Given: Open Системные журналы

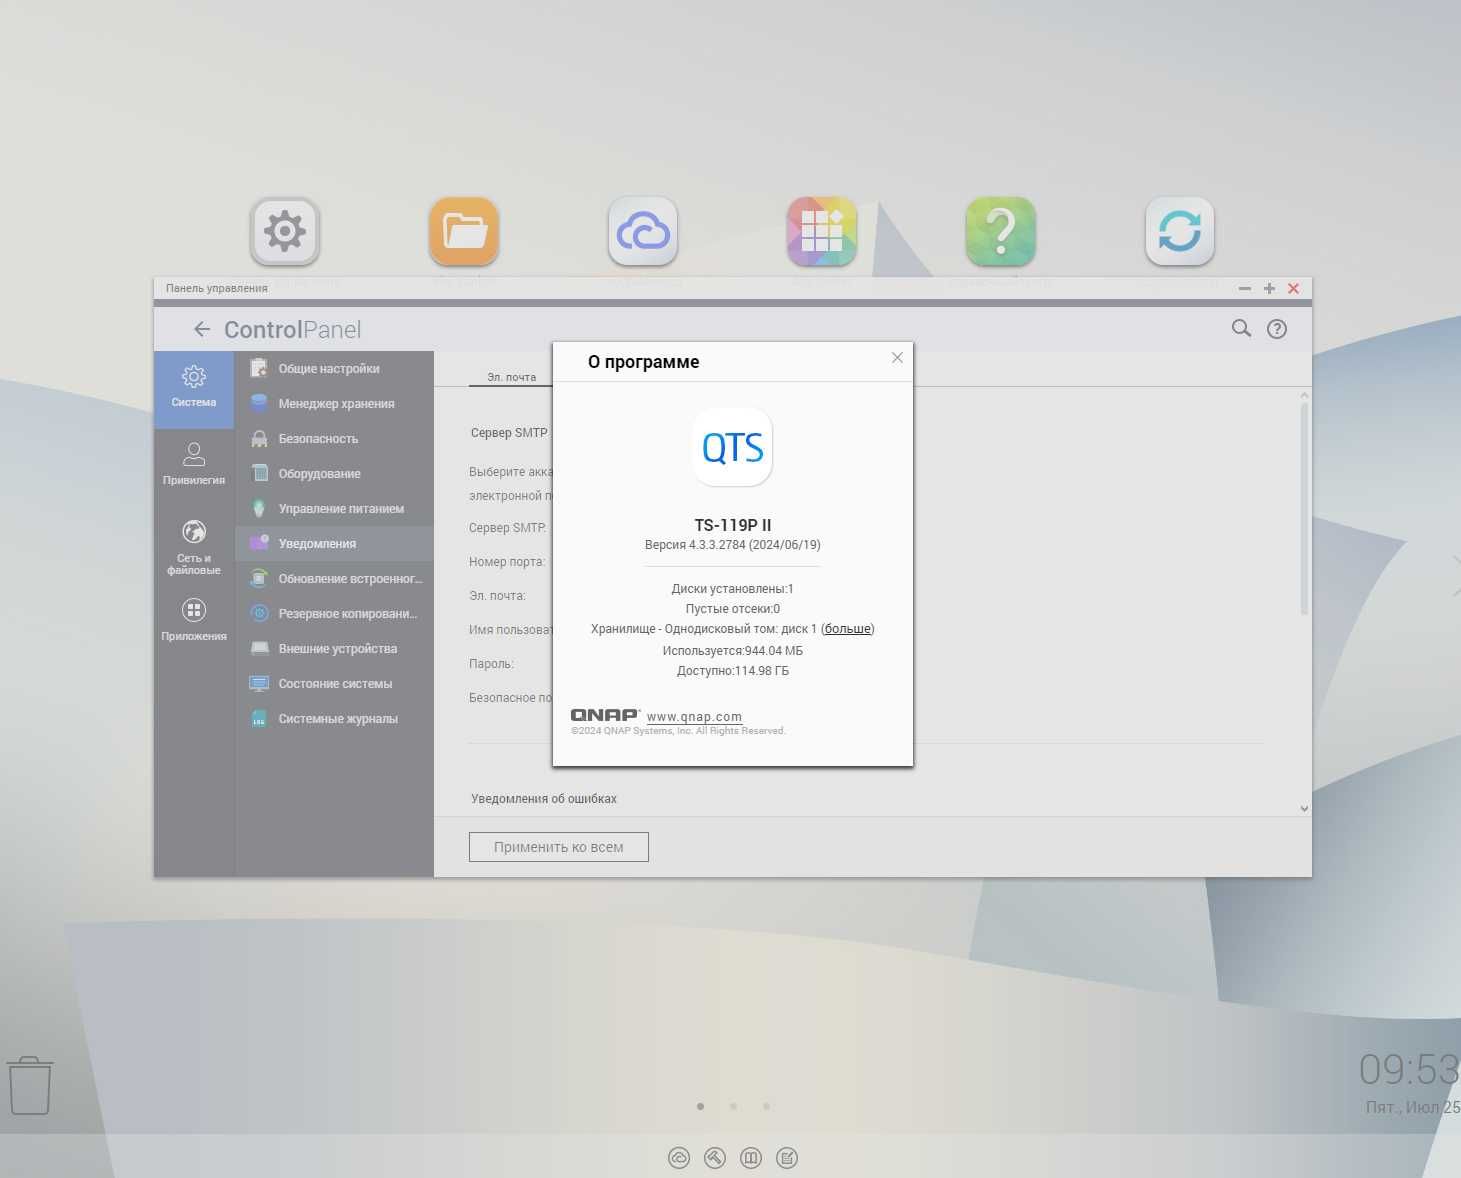Looking at the screenshot, I should click(x=334, y=719).
